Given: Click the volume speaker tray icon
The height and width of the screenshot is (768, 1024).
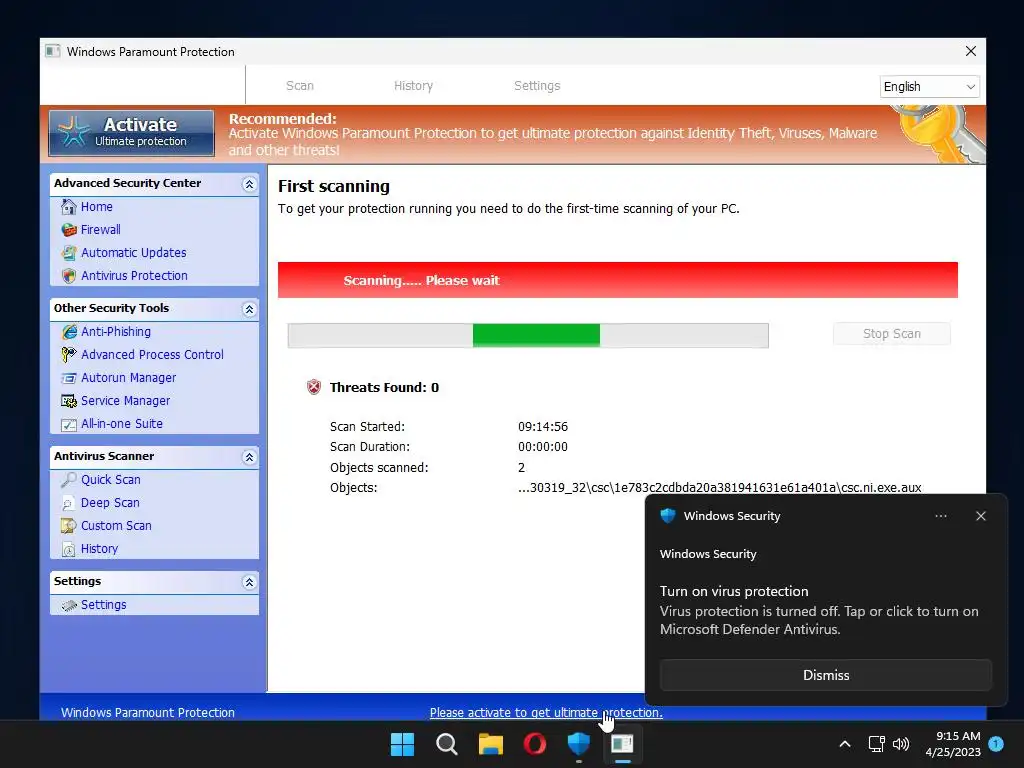Looking at the screenshot, I should coord(901,744).
